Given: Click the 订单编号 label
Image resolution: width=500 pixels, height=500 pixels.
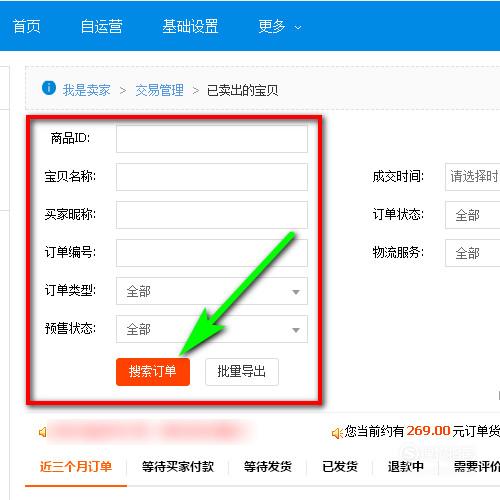Looking at the screenshot, I should [70, 252].
